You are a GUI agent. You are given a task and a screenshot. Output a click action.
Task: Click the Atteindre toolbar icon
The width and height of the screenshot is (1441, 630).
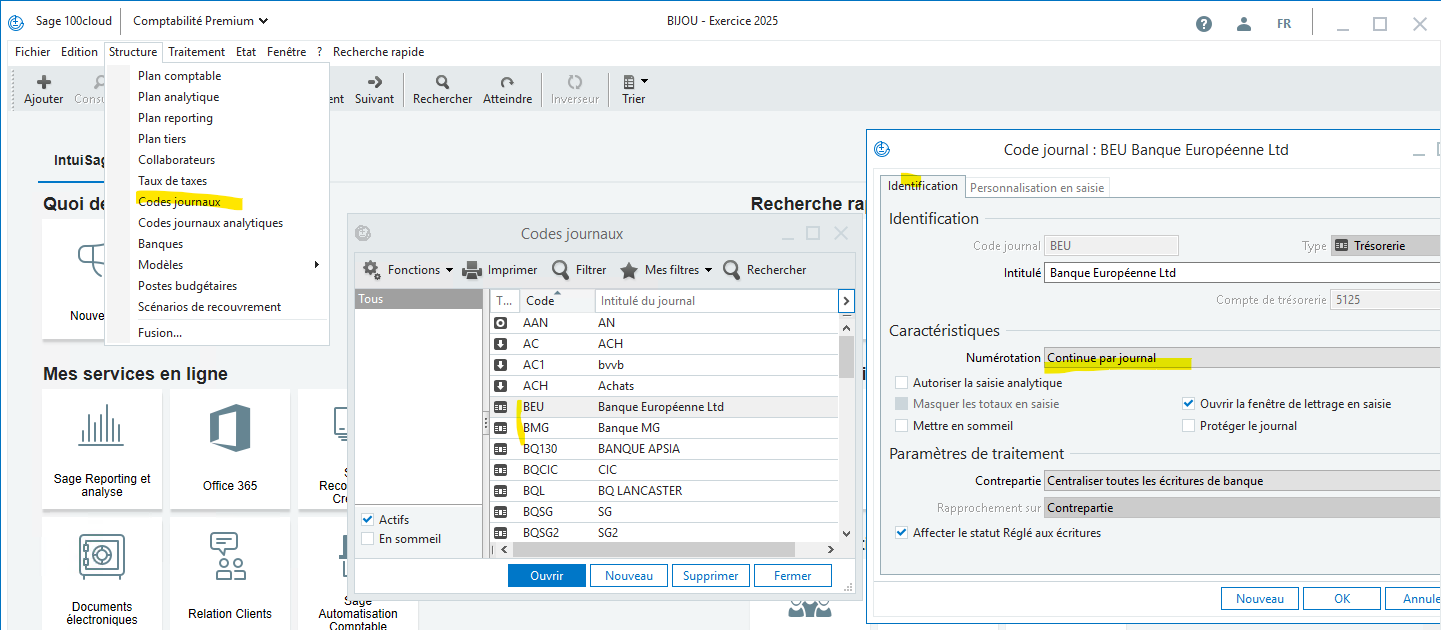click(507, 82)
